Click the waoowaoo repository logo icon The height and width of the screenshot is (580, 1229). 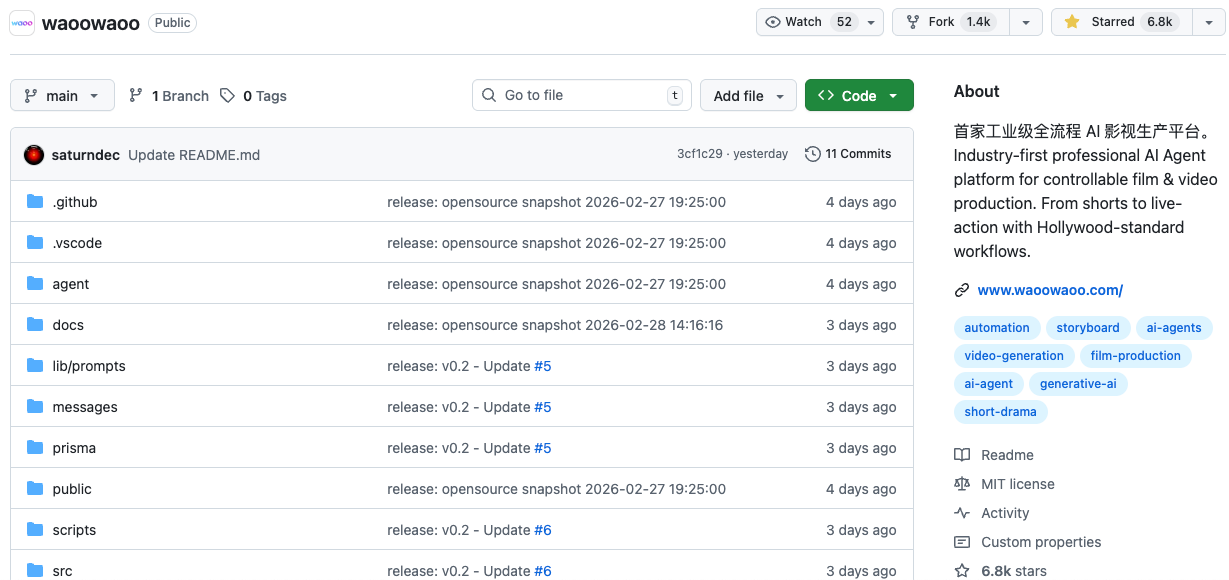point(22,23)
